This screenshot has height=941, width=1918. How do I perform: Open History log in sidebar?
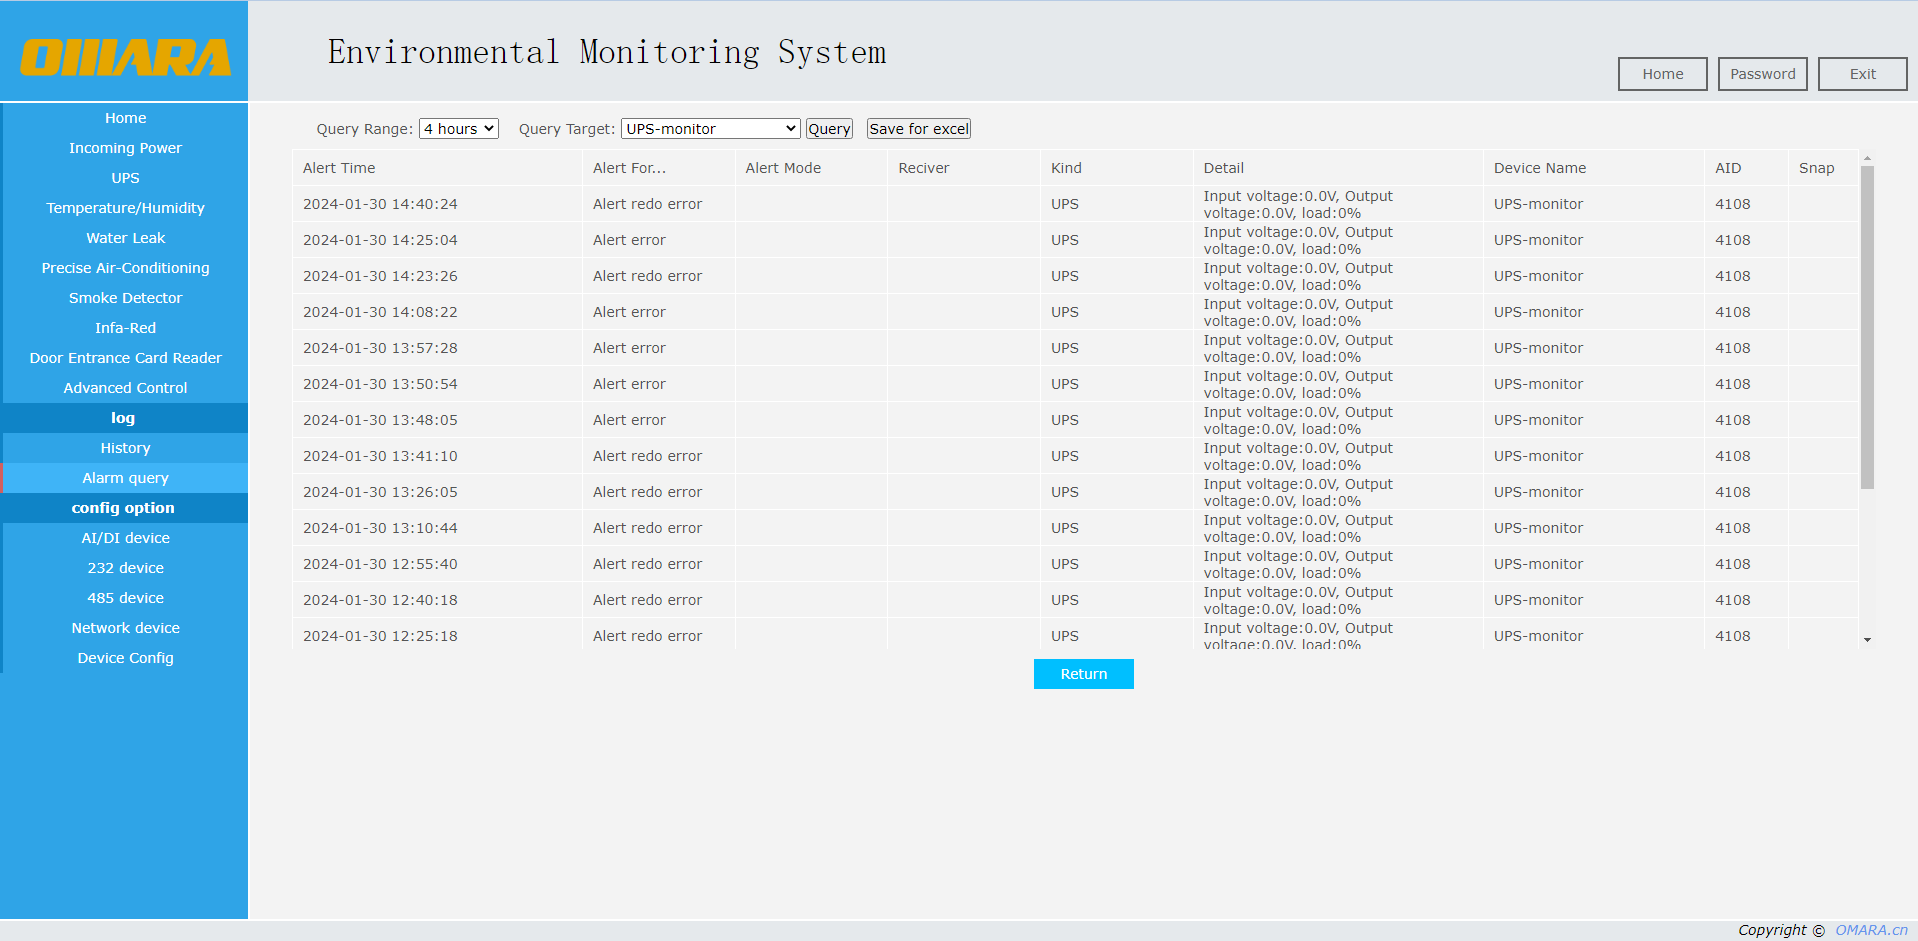click(125, 448)
